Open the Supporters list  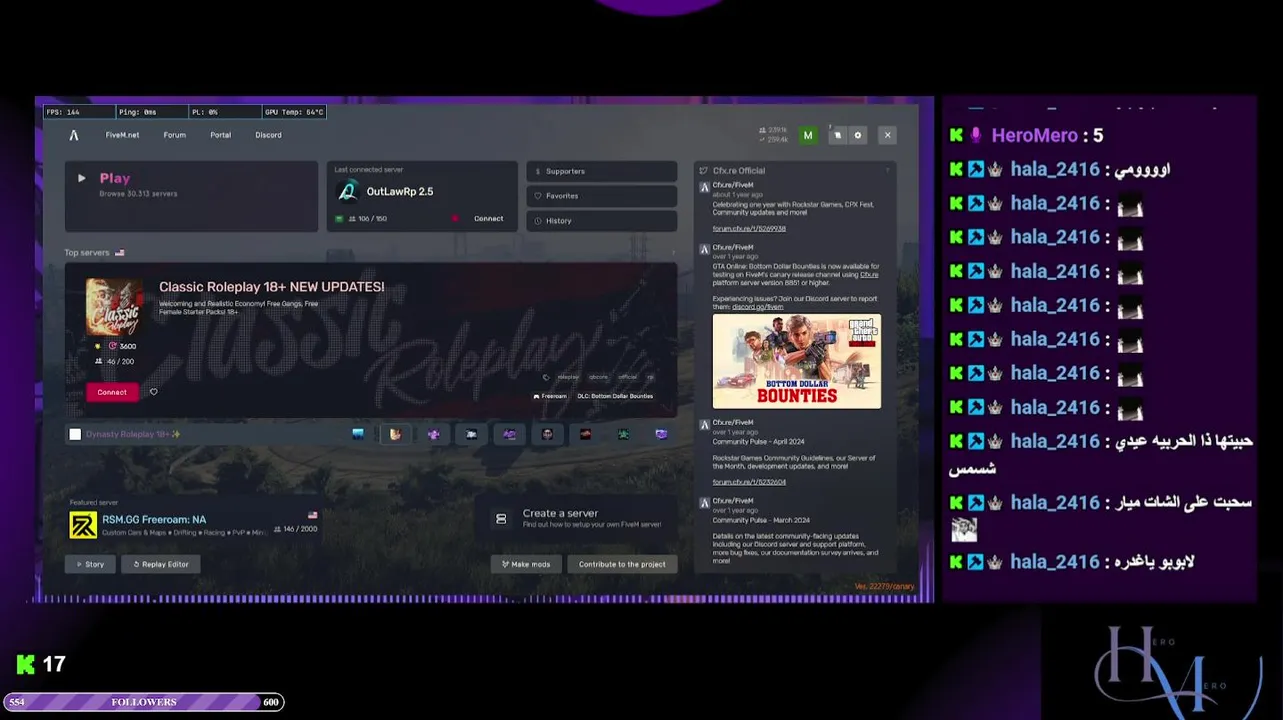[602, 171]
